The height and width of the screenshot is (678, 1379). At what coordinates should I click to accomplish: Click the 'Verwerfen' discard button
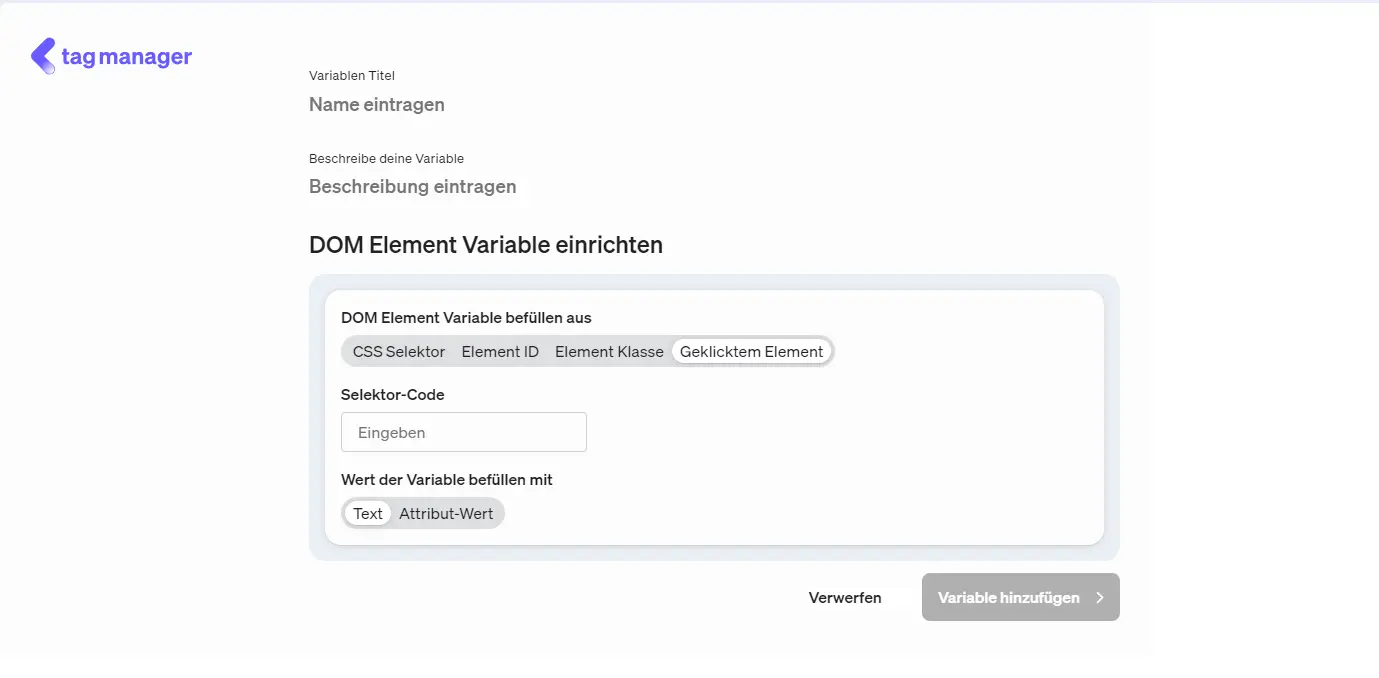tap(845, 597)
